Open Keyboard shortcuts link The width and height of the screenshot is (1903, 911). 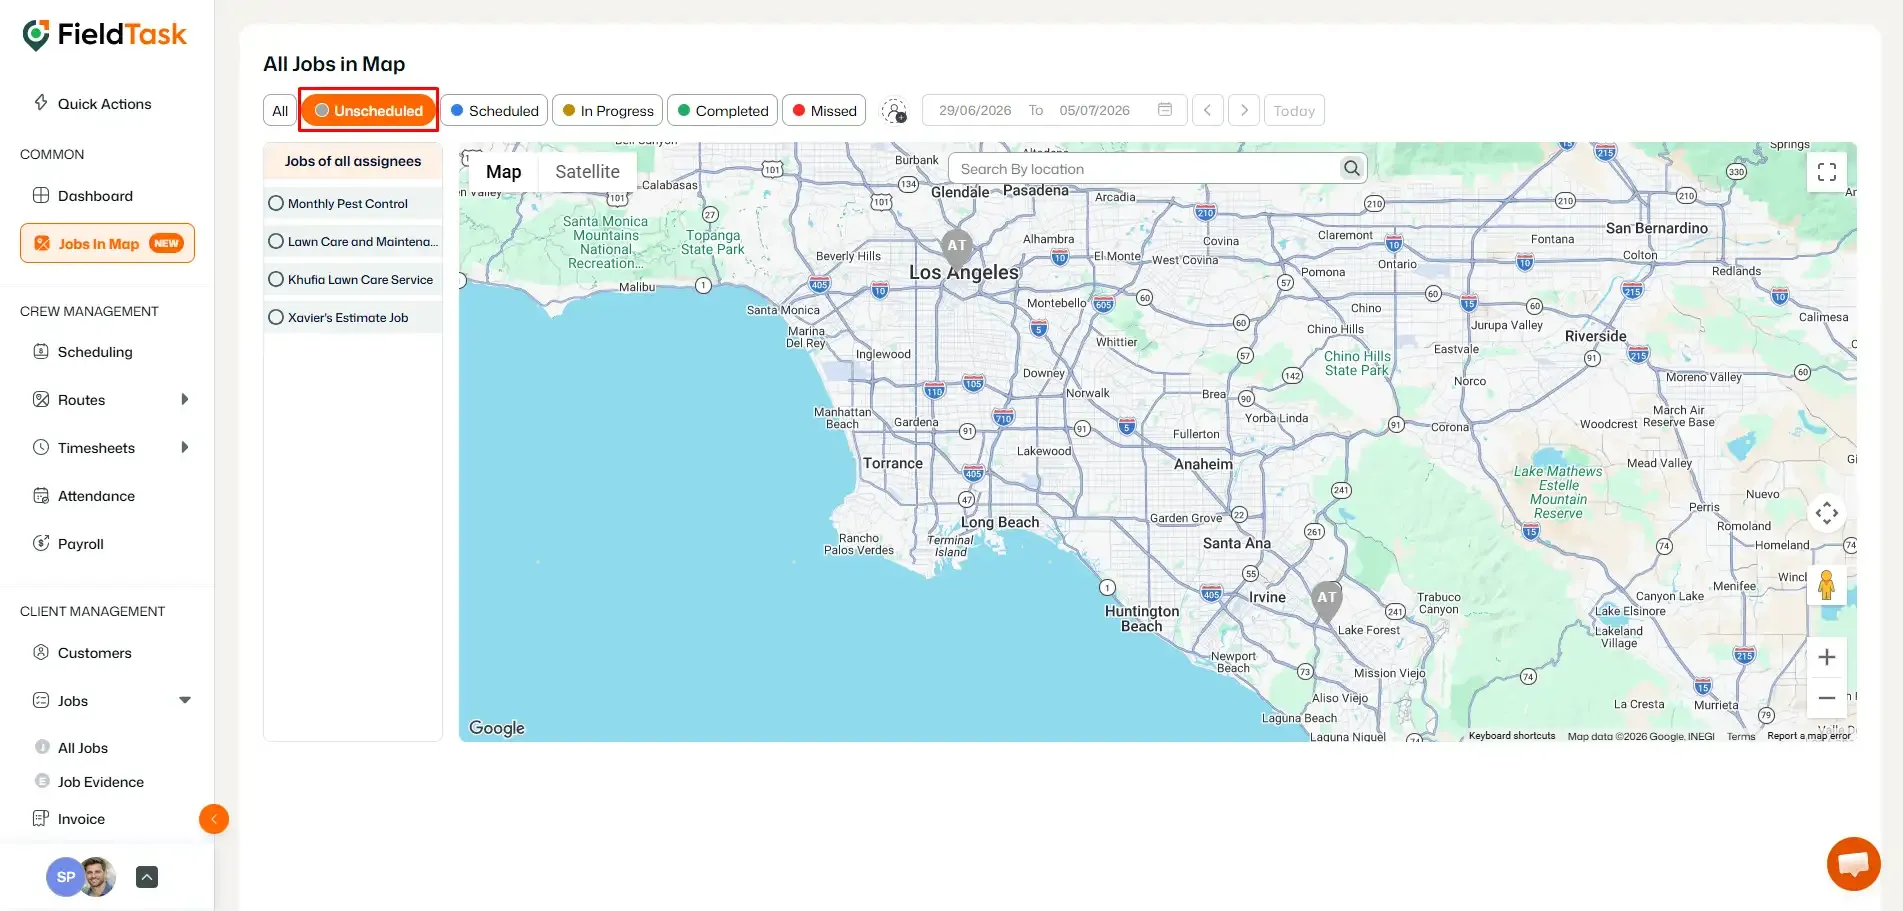[1512, 736]
